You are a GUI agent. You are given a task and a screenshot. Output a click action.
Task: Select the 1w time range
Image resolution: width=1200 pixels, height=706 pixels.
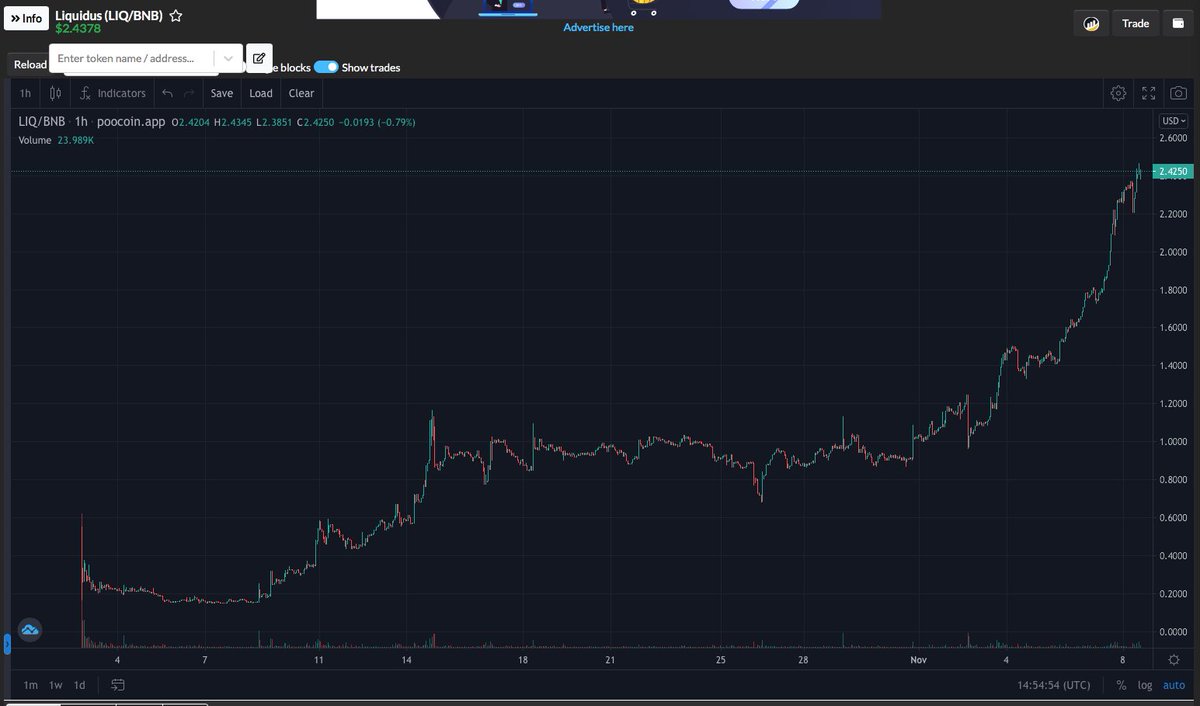coord(56,685)
